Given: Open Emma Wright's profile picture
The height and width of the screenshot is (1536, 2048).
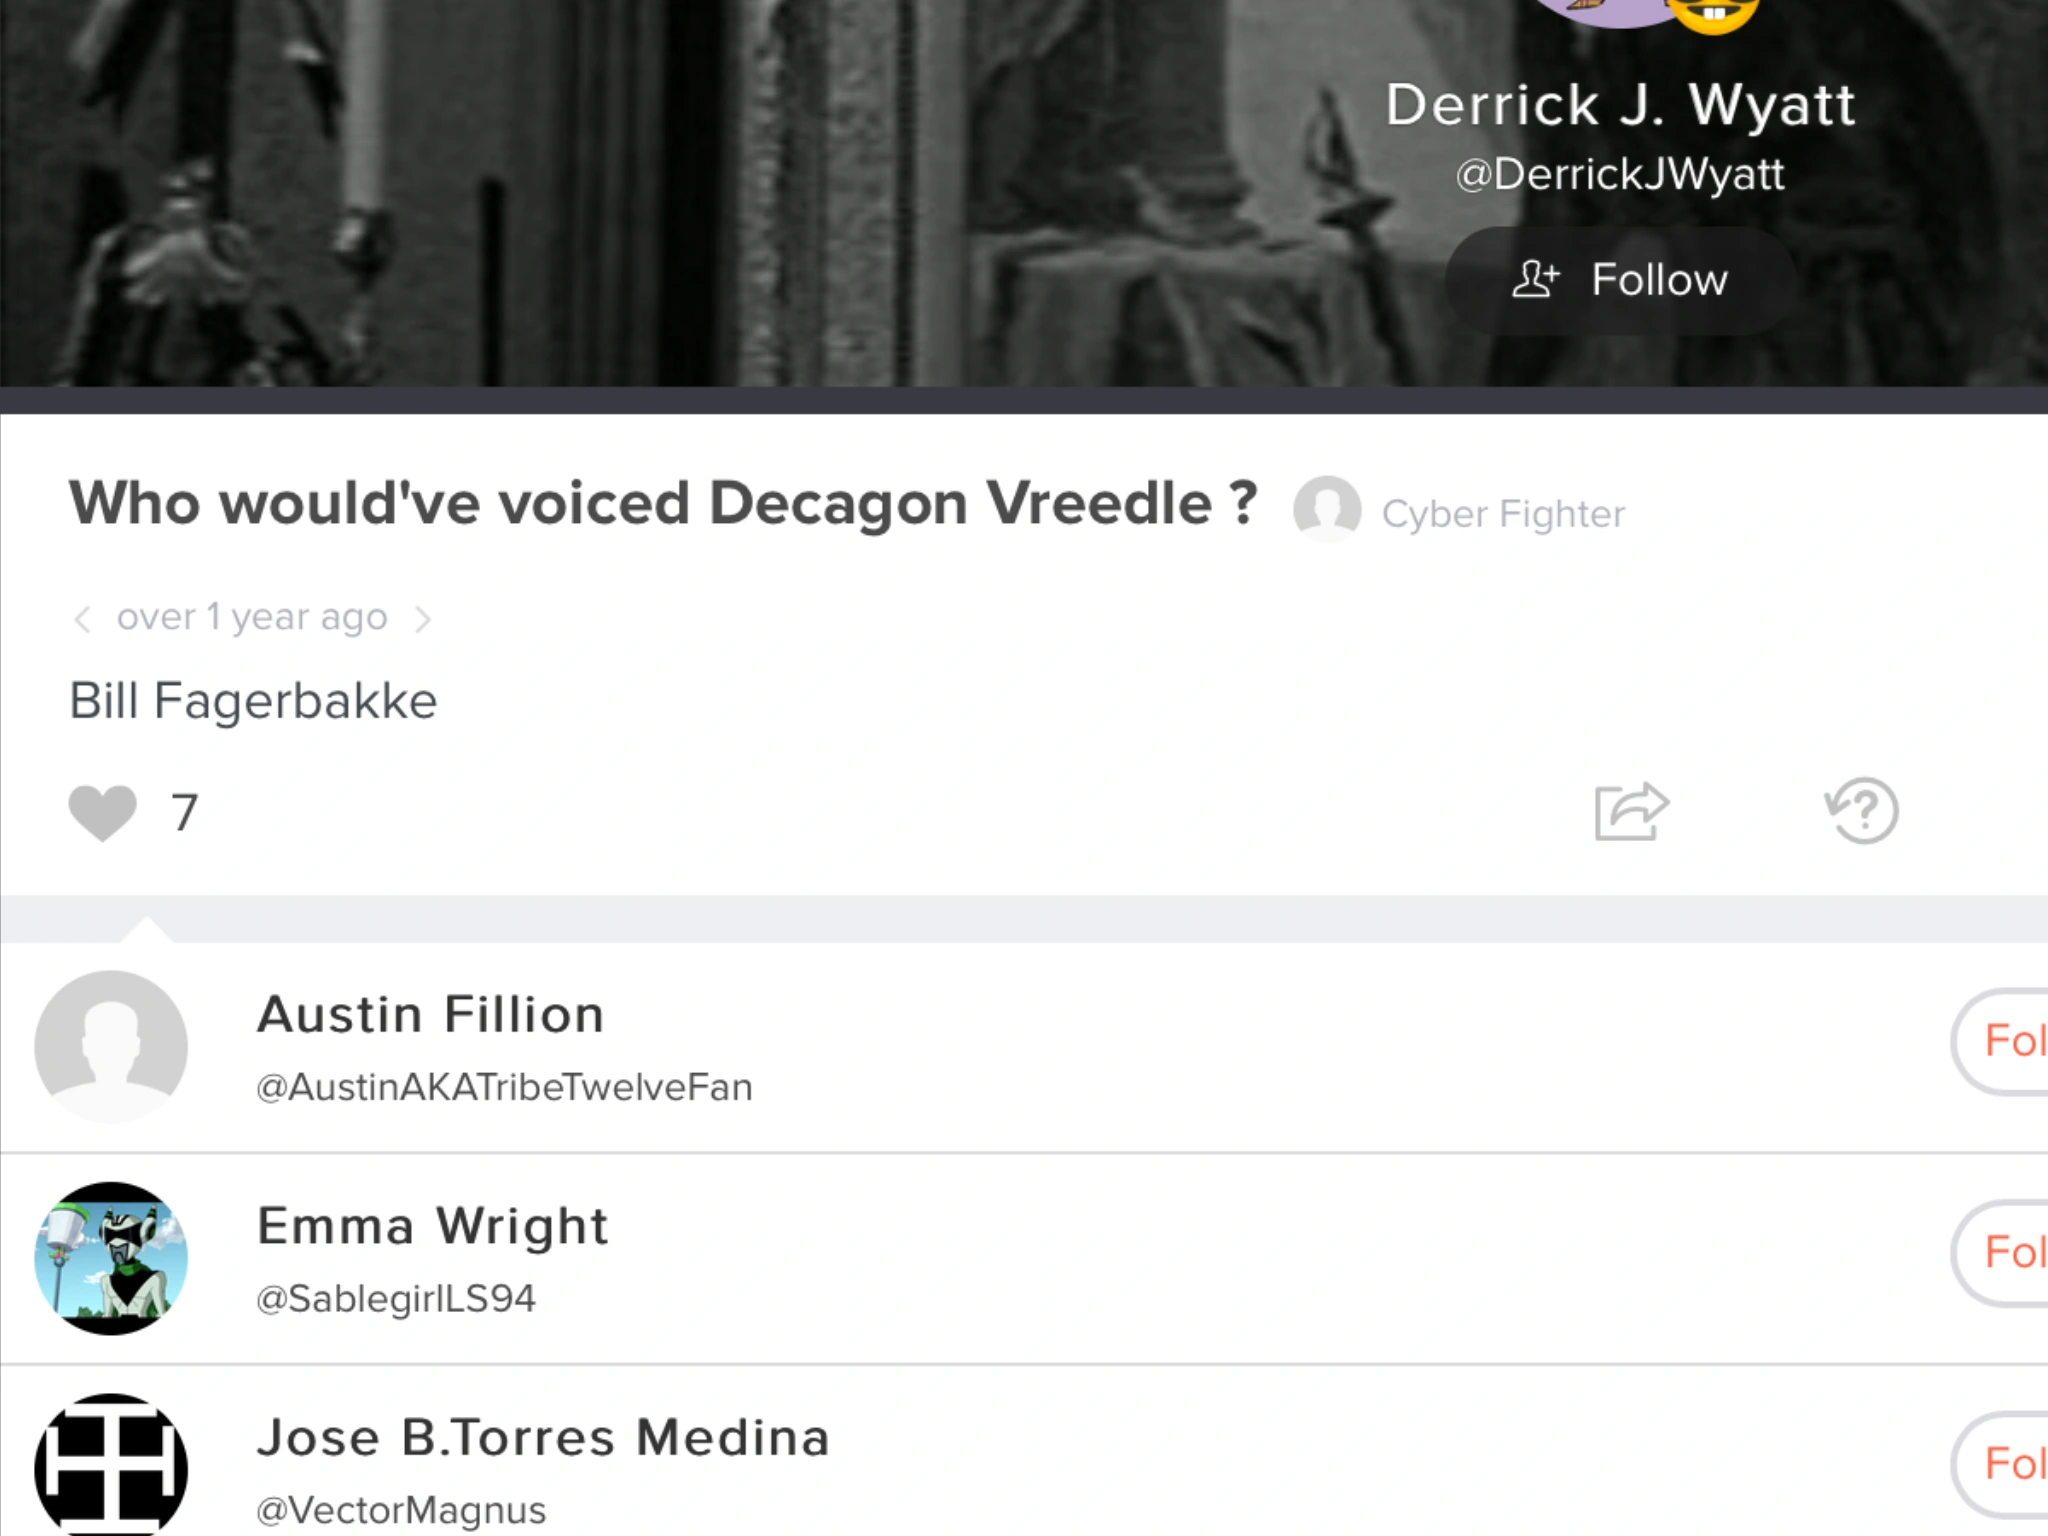Looking at the screenshot, I should (111, 1258).
